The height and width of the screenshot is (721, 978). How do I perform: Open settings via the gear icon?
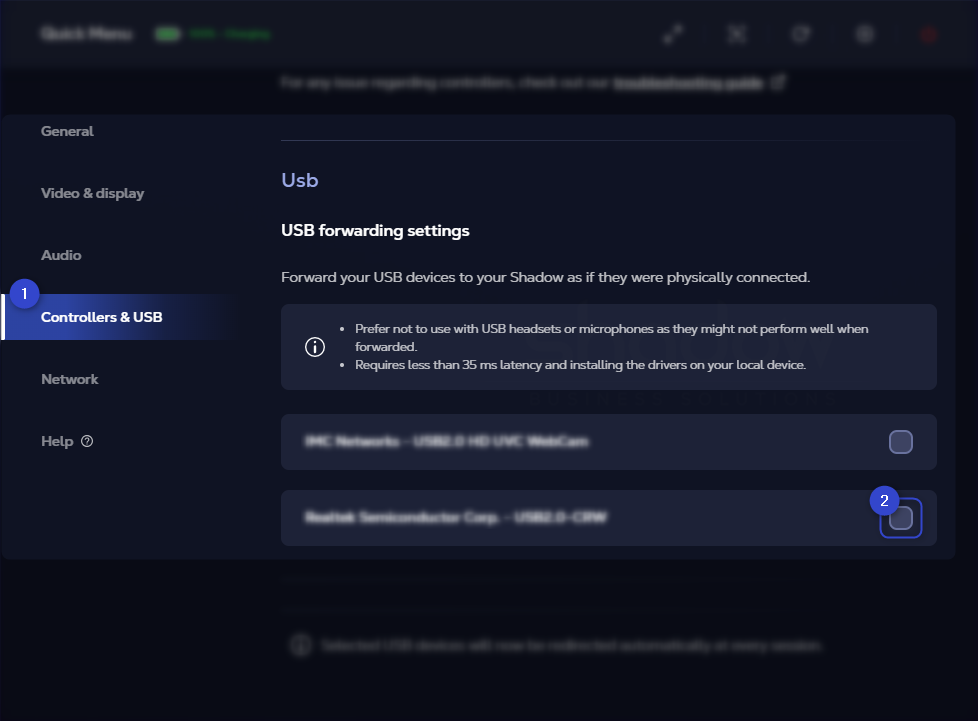click(x=865, y=34)
